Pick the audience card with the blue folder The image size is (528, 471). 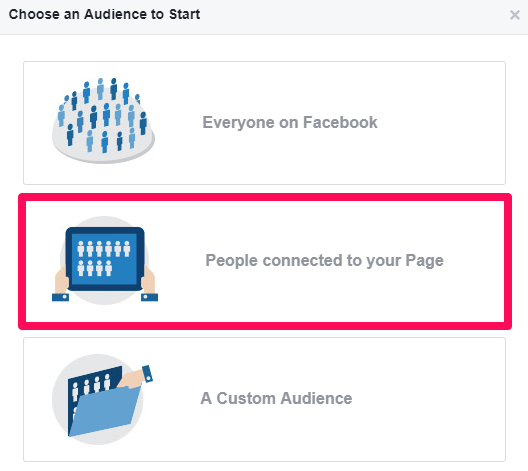(x=264, y=399)
